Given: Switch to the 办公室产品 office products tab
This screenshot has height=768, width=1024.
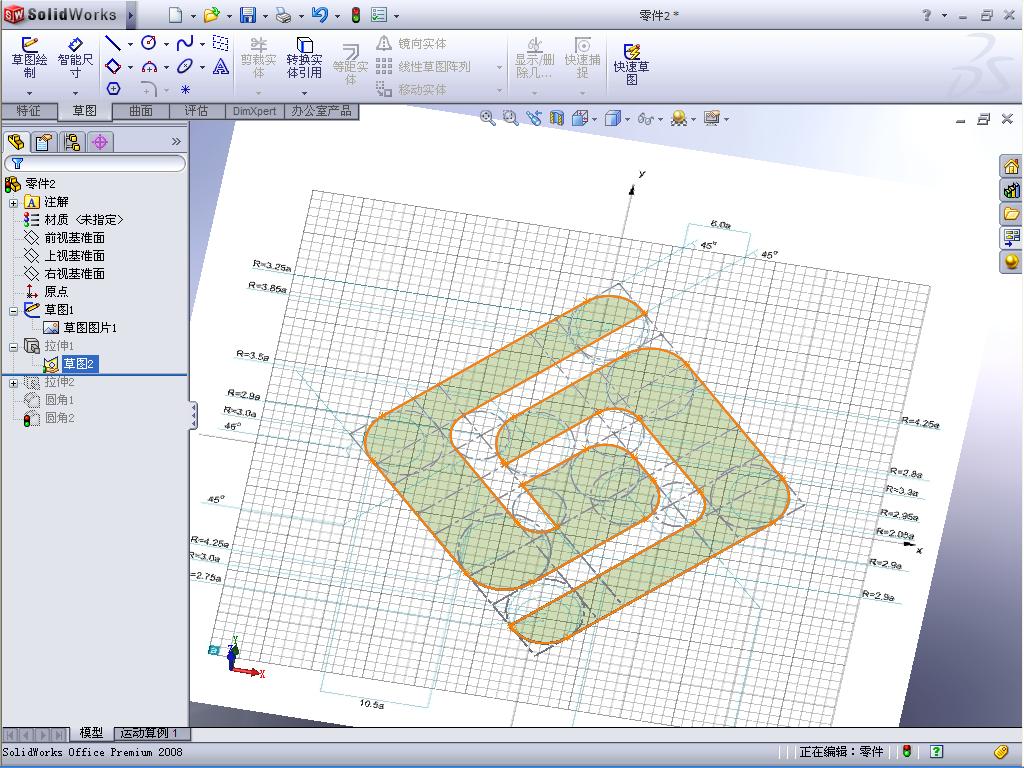Looking at the screenshot, I should click(x=321, y=111).
